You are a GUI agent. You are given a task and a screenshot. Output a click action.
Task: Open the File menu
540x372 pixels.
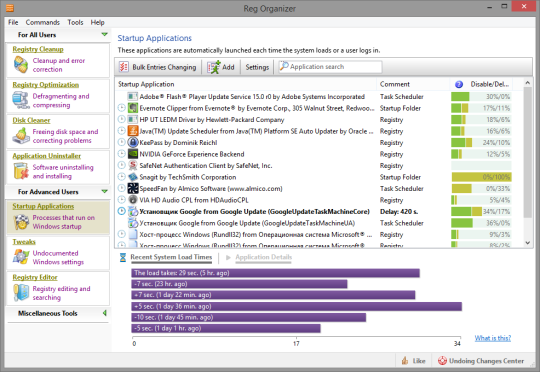click(x=13, y=22)
